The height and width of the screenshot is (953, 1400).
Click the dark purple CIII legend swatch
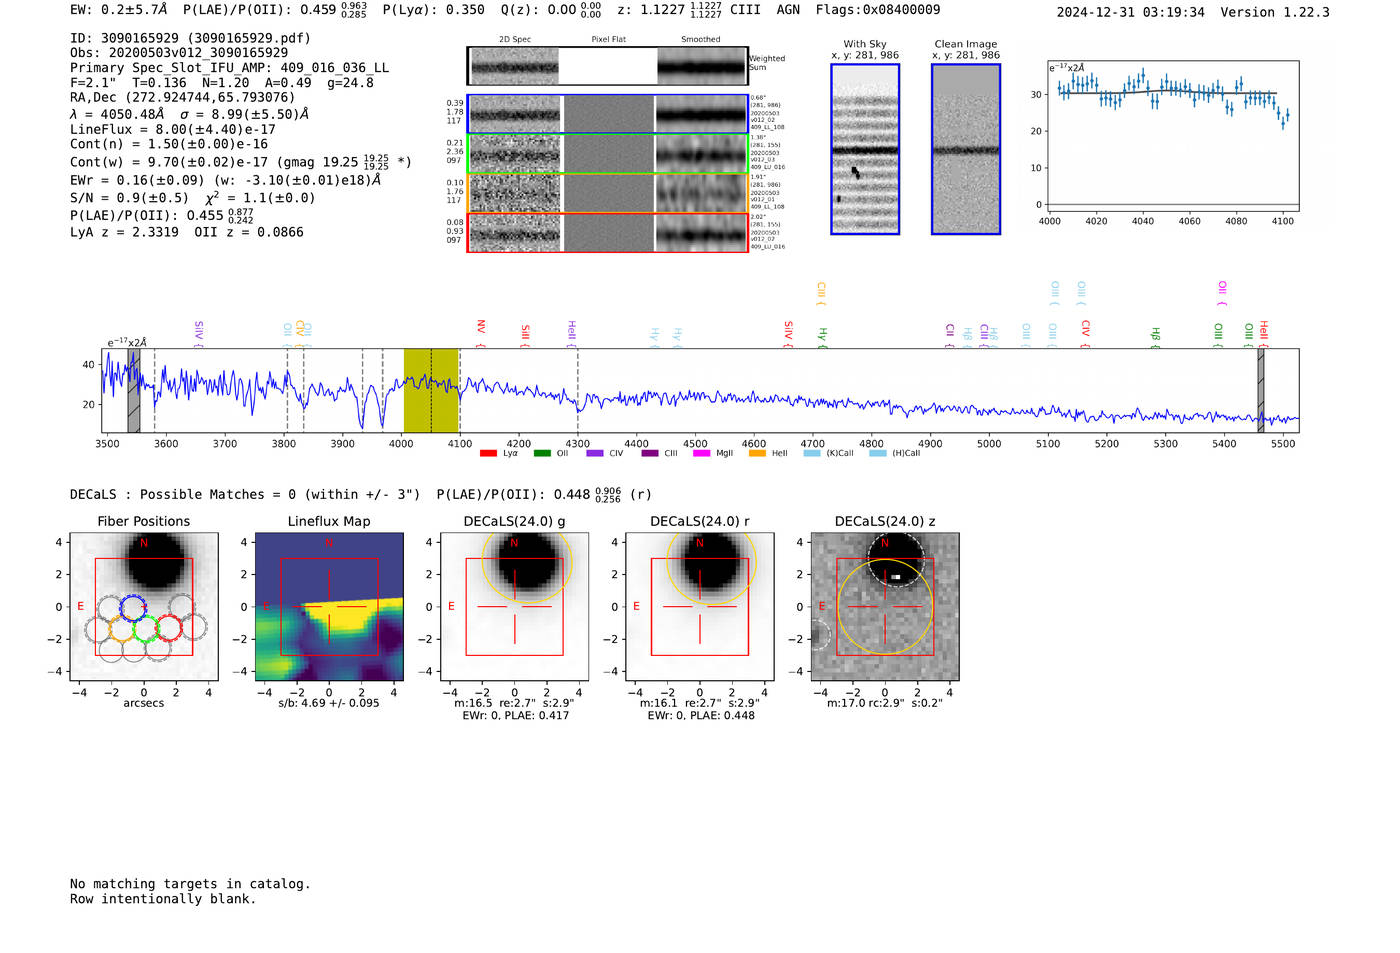click(x=650, y=454)
